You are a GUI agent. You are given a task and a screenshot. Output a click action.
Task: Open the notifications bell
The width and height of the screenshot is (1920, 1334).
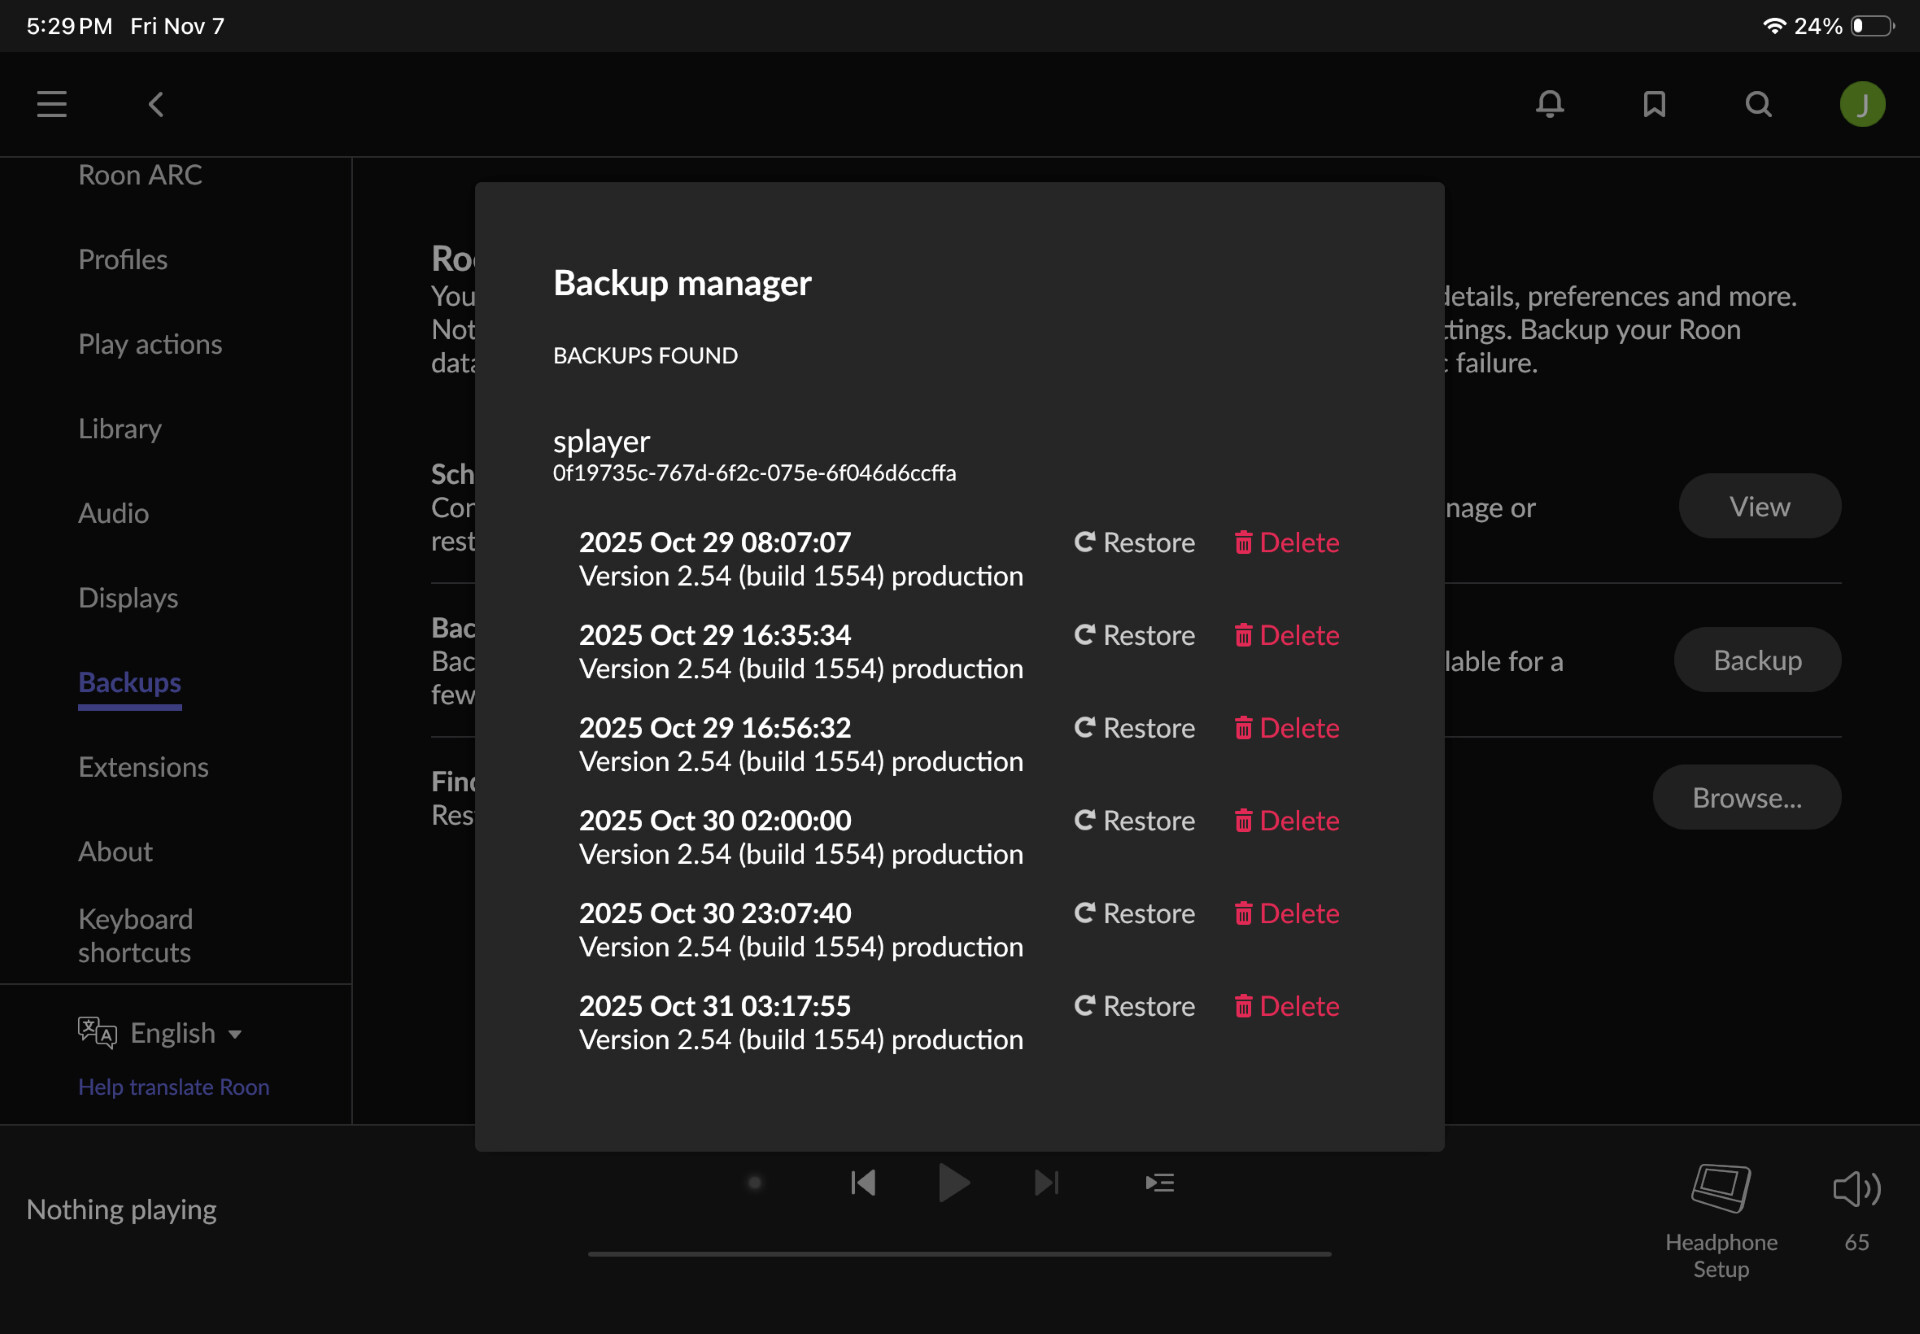[x=1550, y=104]
